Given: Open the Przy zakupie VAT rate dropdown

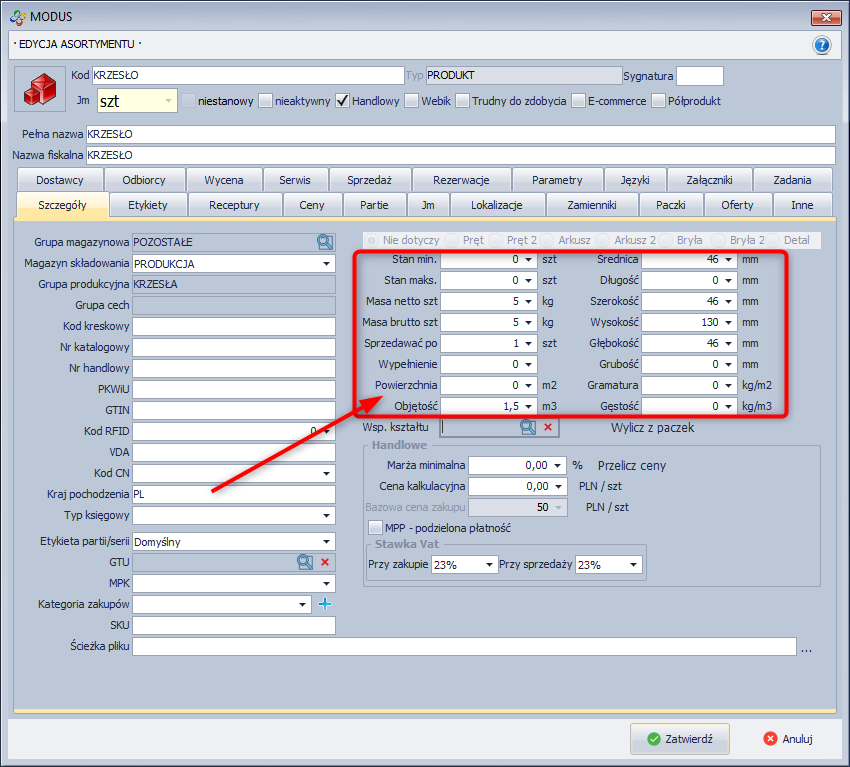Looking at the screenshot, I should pos(489,565).
